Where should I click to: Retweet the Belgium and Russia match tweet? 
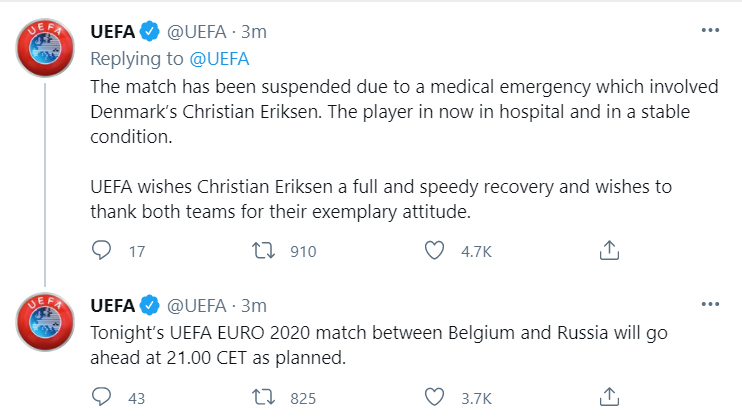263,397
